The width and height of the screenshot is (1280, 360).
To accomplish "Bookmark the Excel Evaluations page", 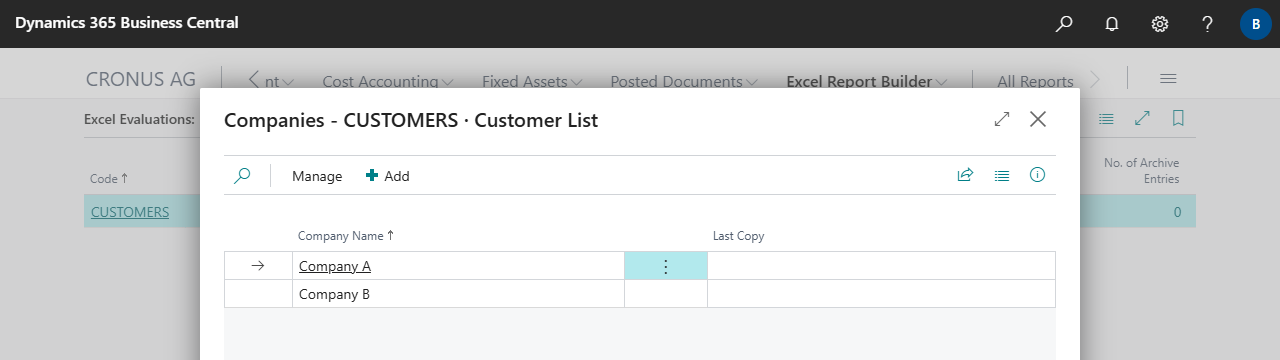I will pos(1178,118).
